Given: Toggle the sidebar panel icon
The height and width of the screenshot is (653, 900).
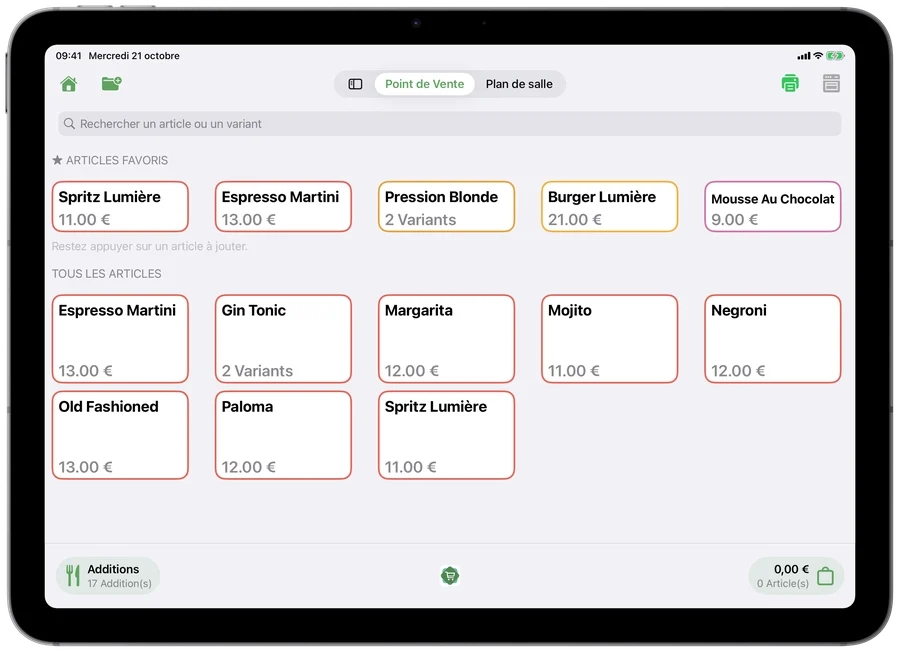Looking at the screenshot, I should 355,84.
